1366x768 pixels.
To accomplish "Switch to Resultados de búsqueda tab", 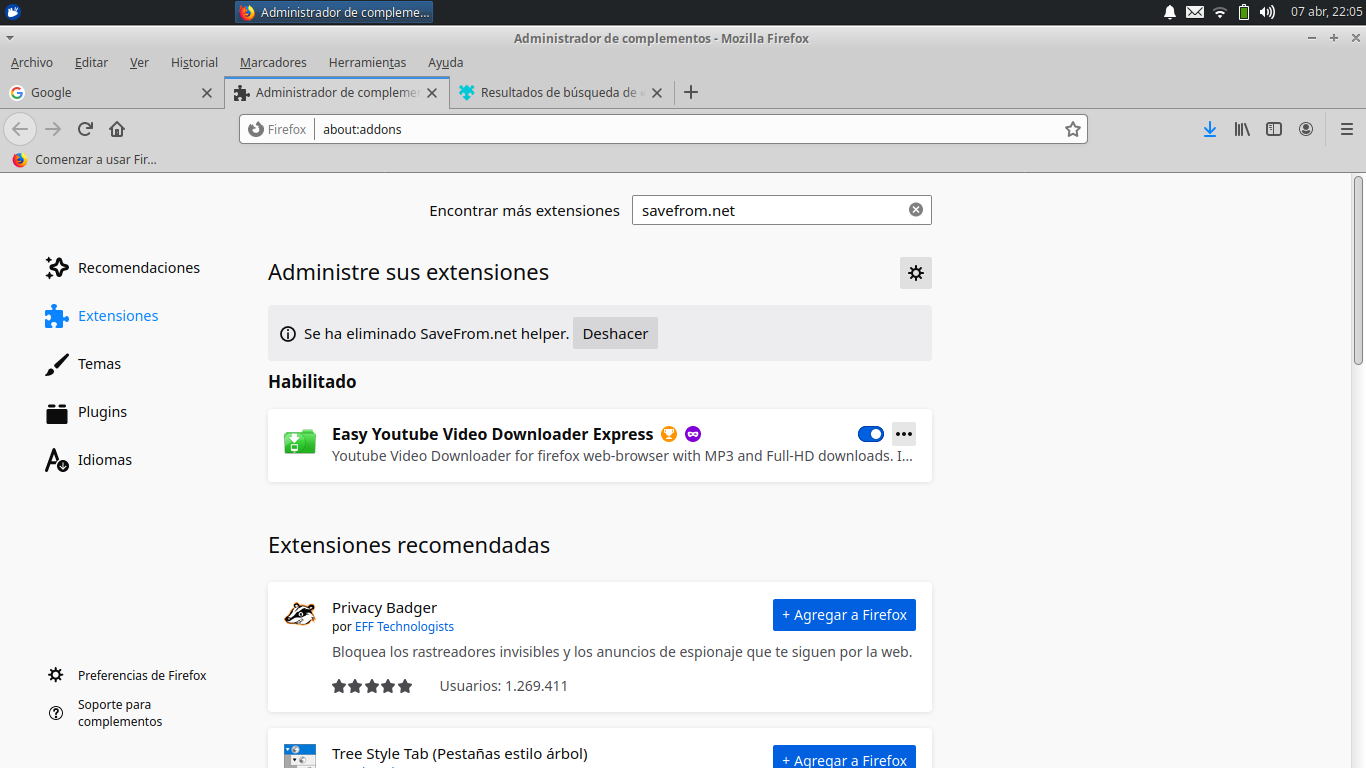I will click(x=561, y=92).
